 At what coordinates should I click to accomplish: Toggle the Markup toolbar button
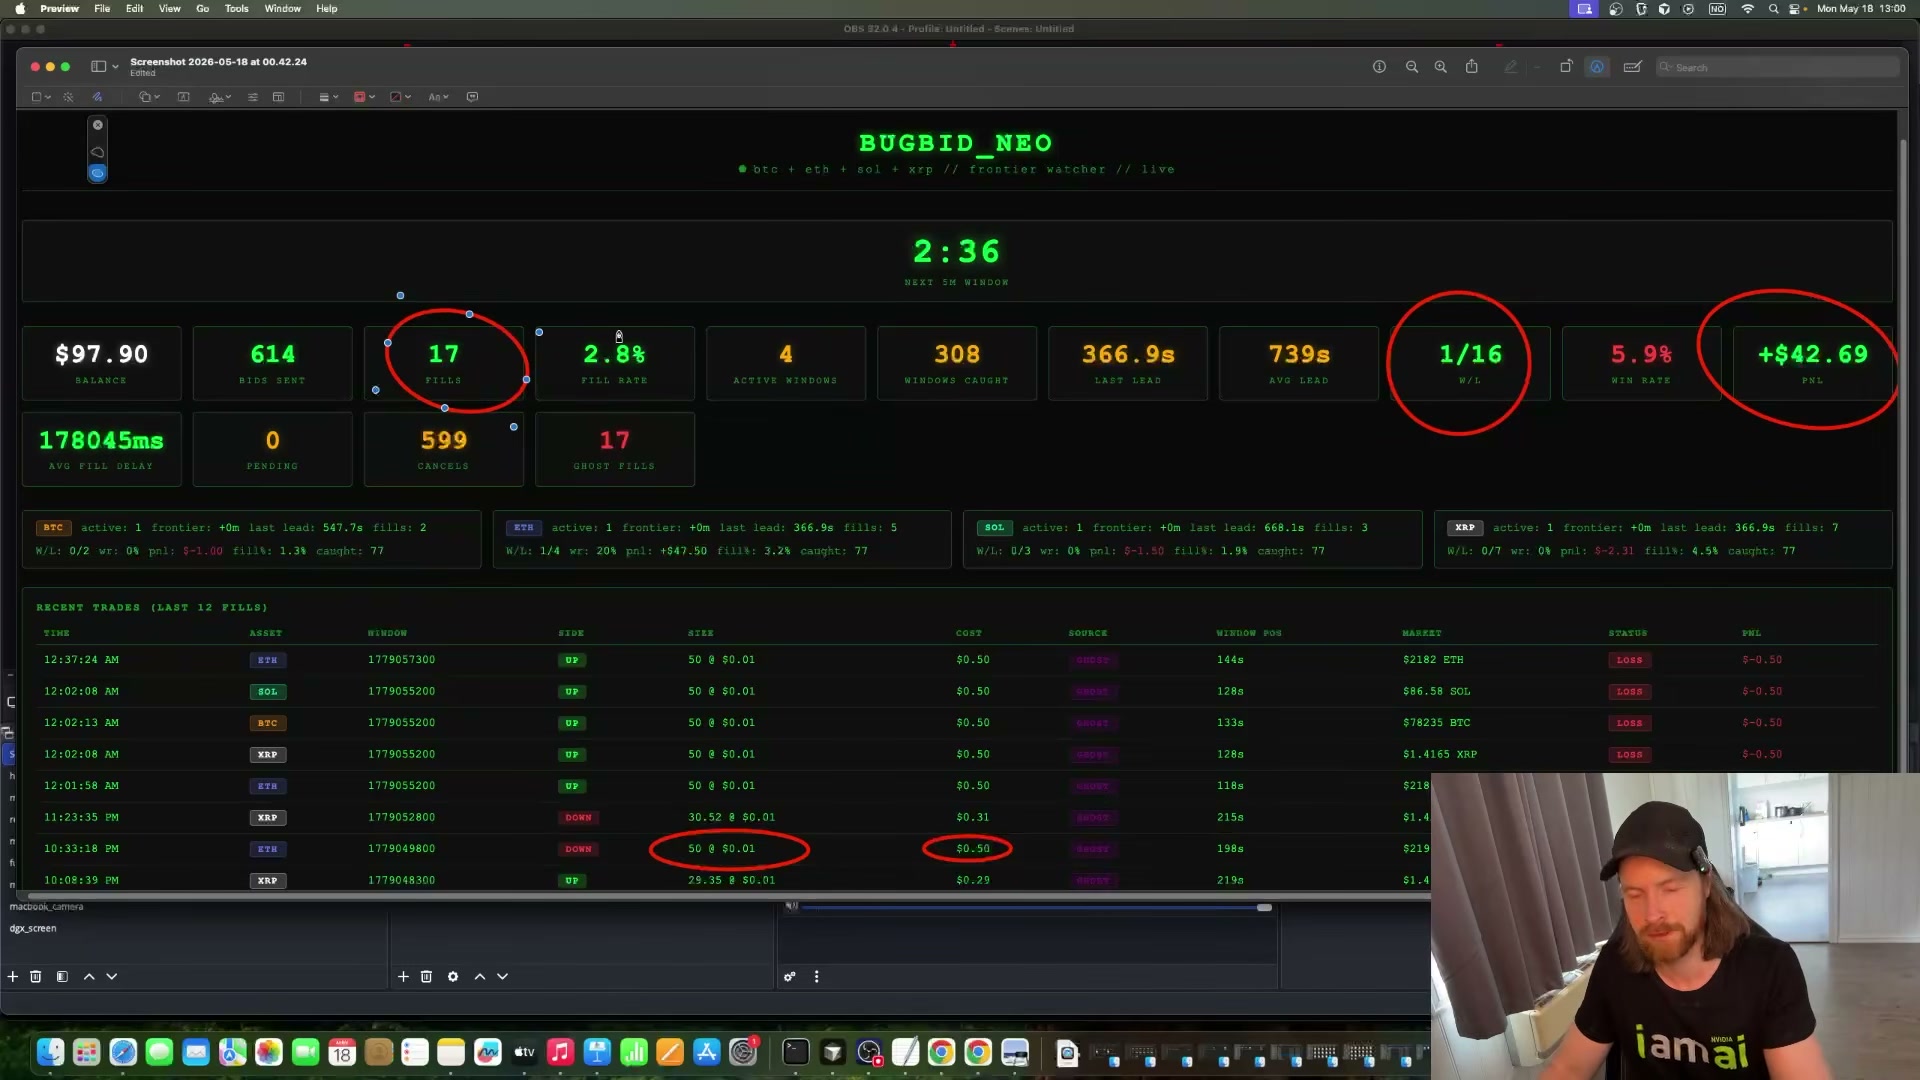(1597, 67)
